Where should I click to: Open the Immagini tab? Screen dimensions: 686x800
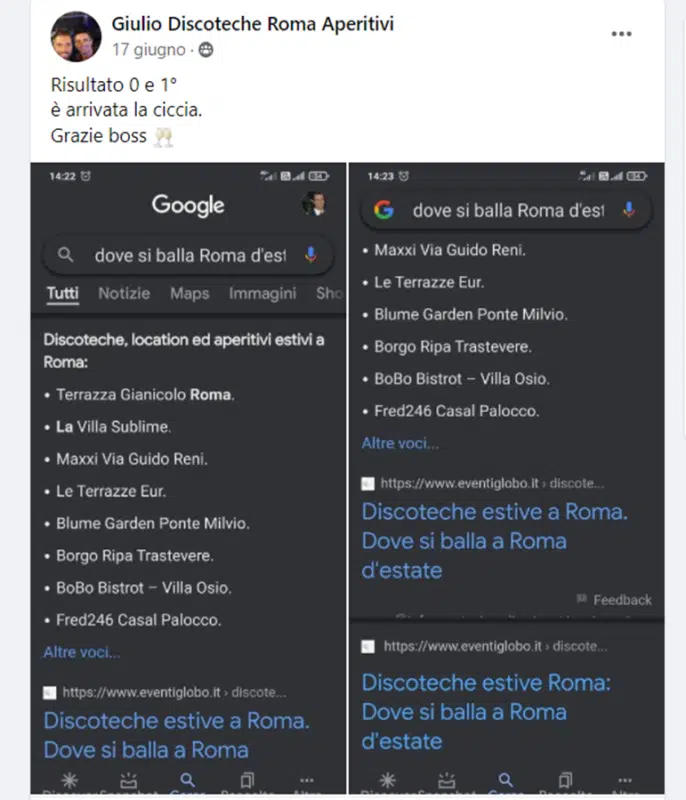pyautogui.click(x=262, y=293)
